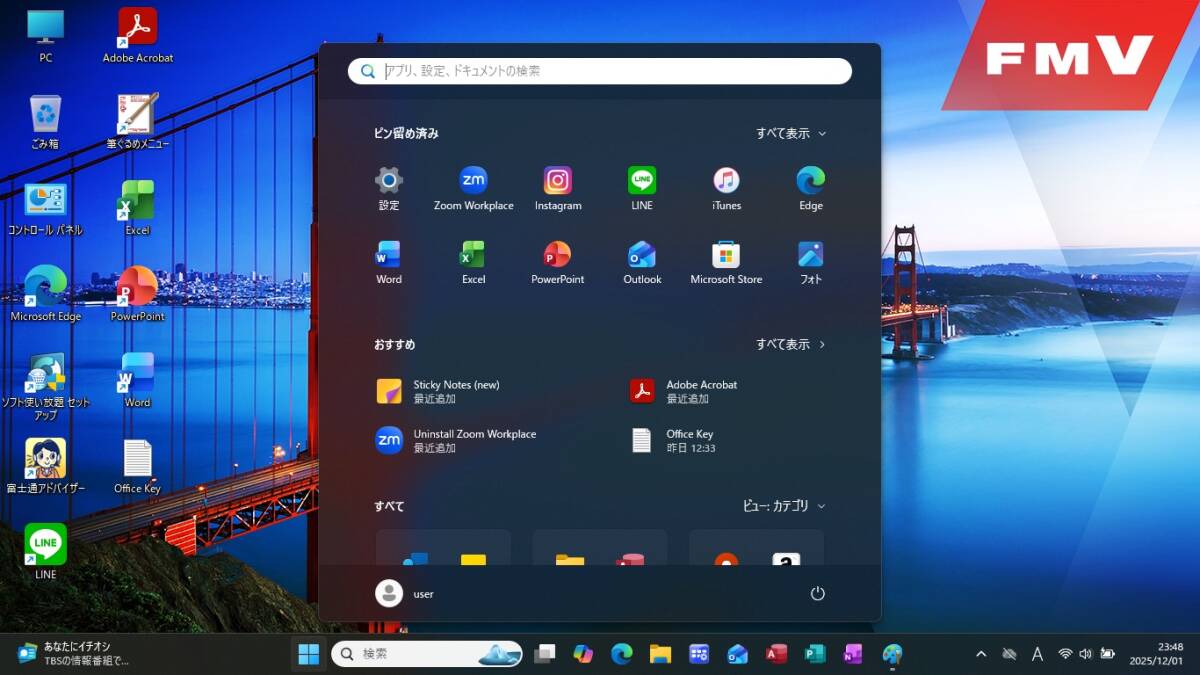Open ソフト使い放題 セットアップ shortcut
1200x675 pixels.
[x=46, y=386]
